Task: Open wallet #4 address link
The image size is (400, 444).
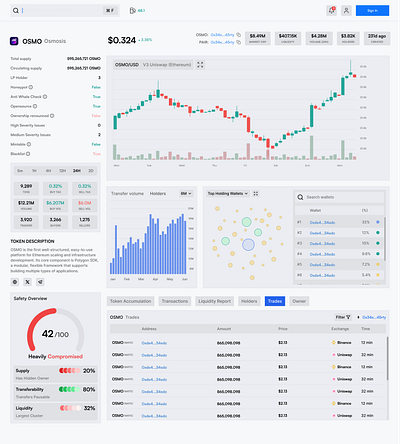Action: coord(322,254)
